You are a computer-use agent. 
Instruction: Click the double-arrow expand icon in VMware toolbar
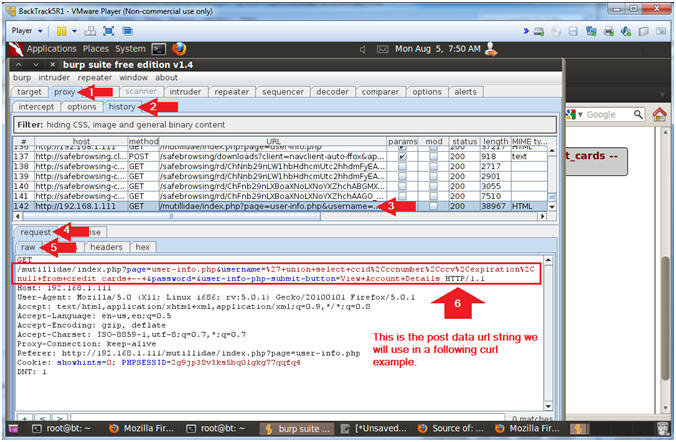(526, 31)
